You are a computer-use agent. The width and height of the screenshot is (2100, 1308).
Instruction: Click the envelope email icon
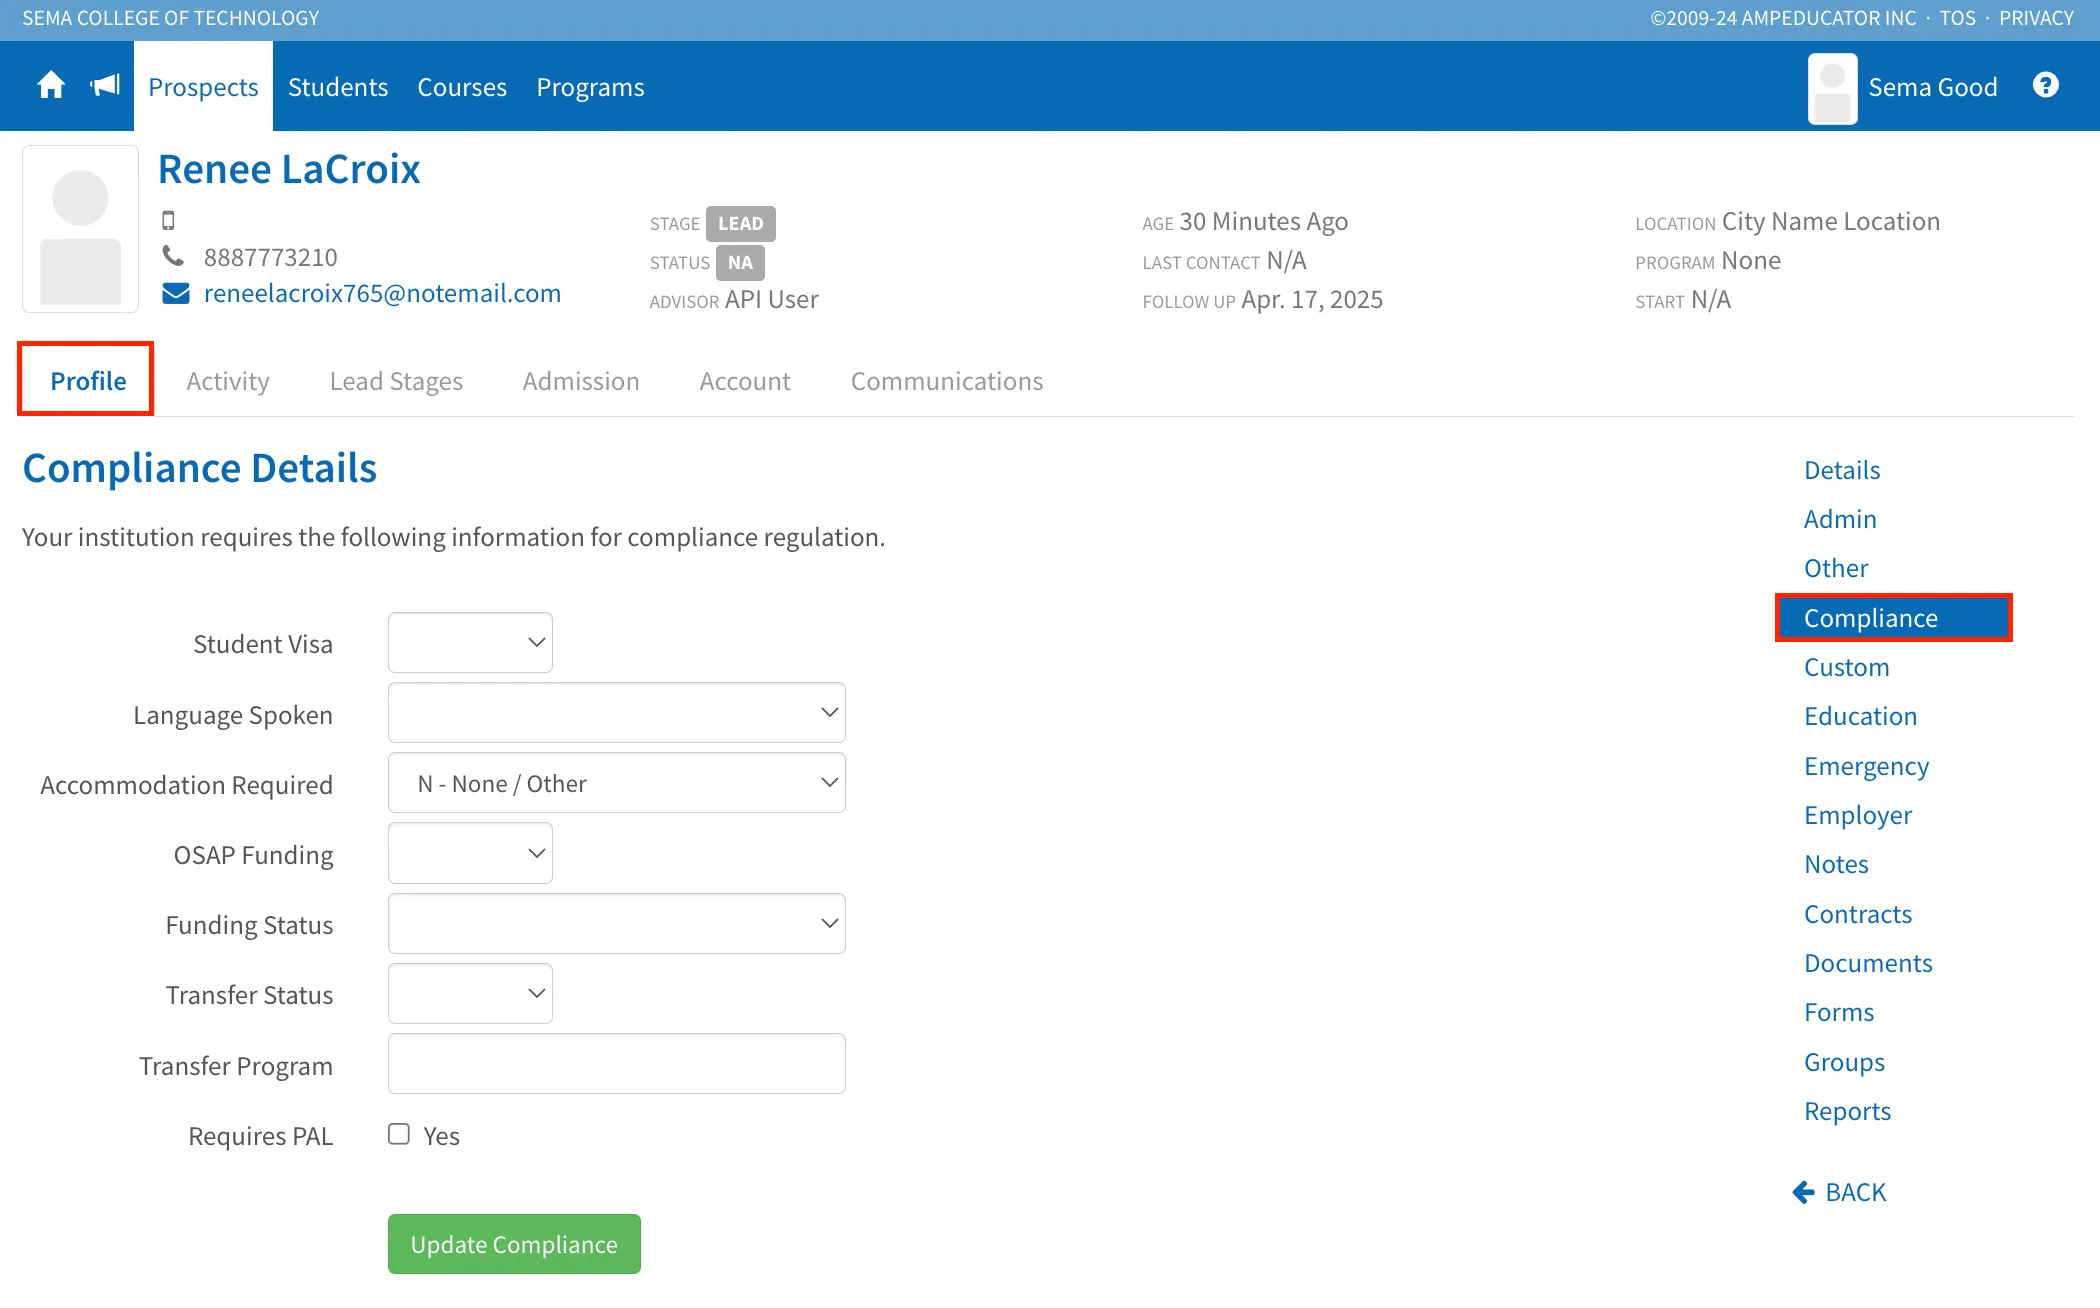[176, 293]
